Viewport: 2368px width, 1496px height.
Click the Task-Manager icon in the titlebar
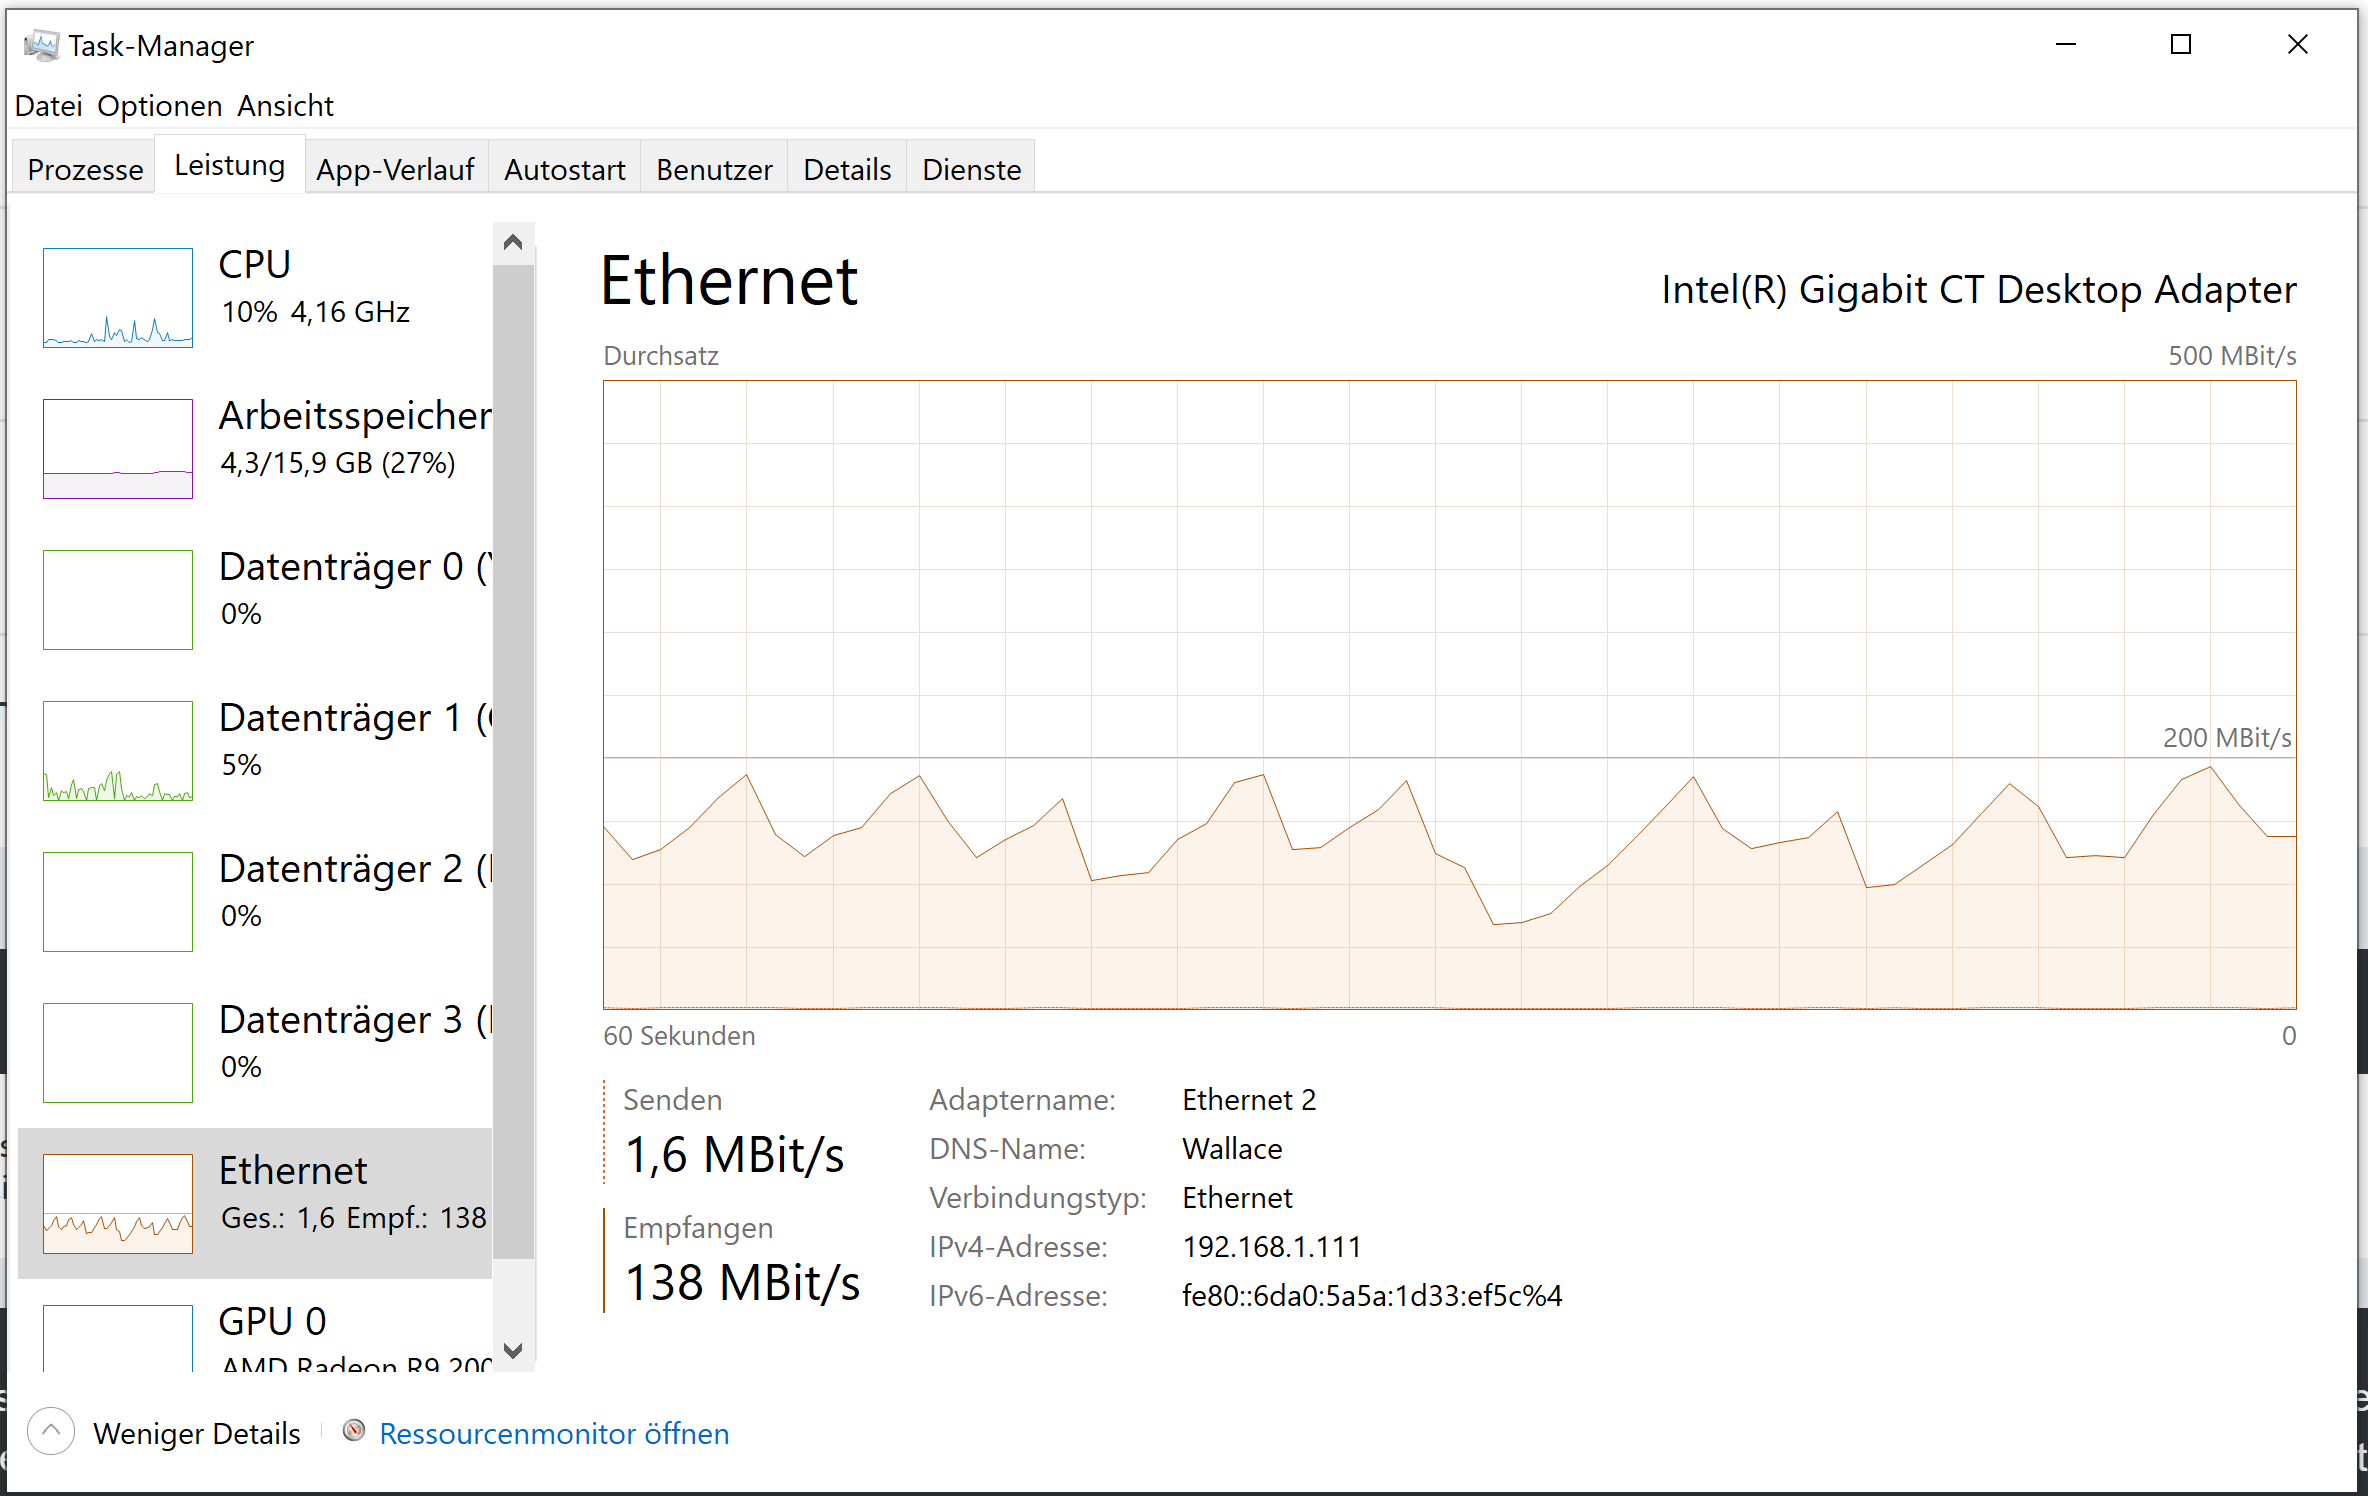pyautogui.click(x=41, y=45)
